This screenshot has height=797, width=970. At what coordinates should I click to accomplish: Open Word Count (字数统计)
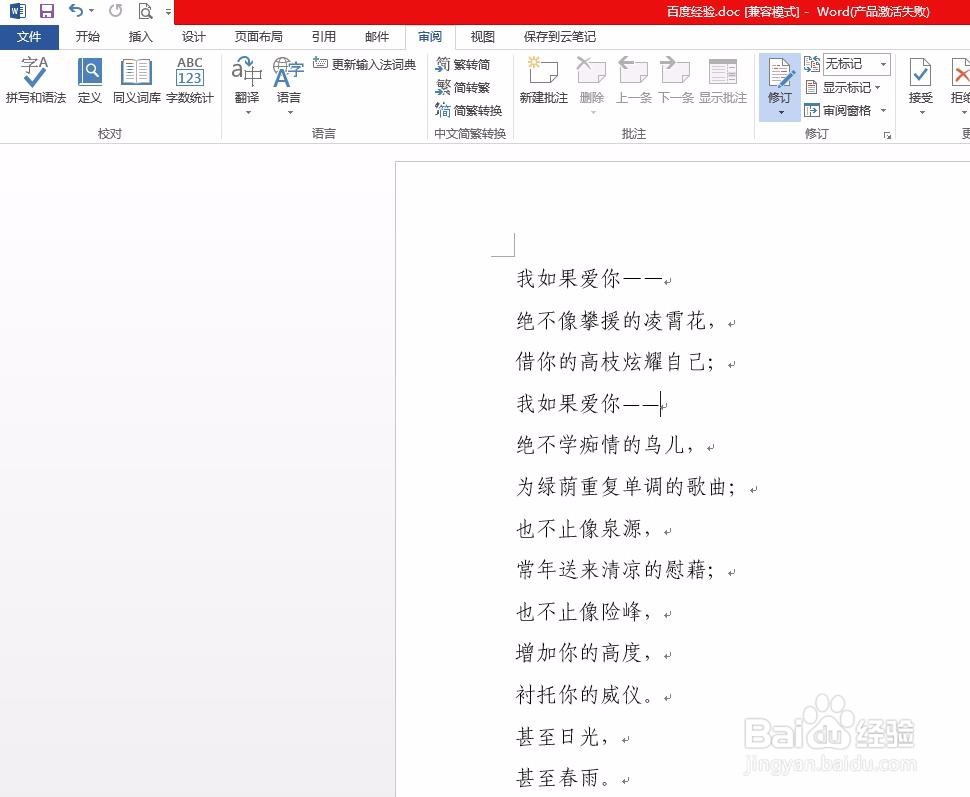(x=189, y=80)
